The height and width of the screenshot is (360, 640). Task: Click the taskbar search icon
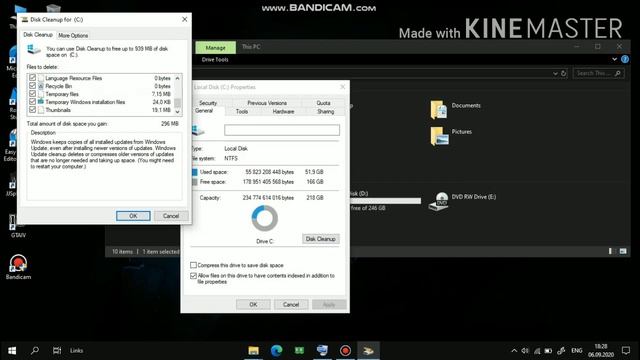(35, 351)
